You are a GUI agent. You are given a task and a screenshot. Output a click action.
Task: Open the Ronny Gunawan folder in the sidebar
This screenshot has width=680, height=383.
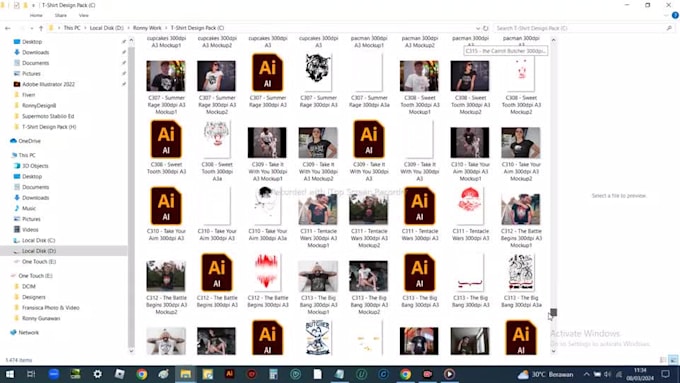41,318
